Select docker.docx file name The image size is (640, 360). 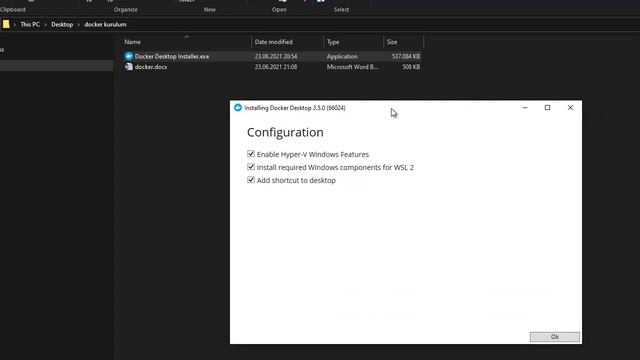click(x=151, y=67)
